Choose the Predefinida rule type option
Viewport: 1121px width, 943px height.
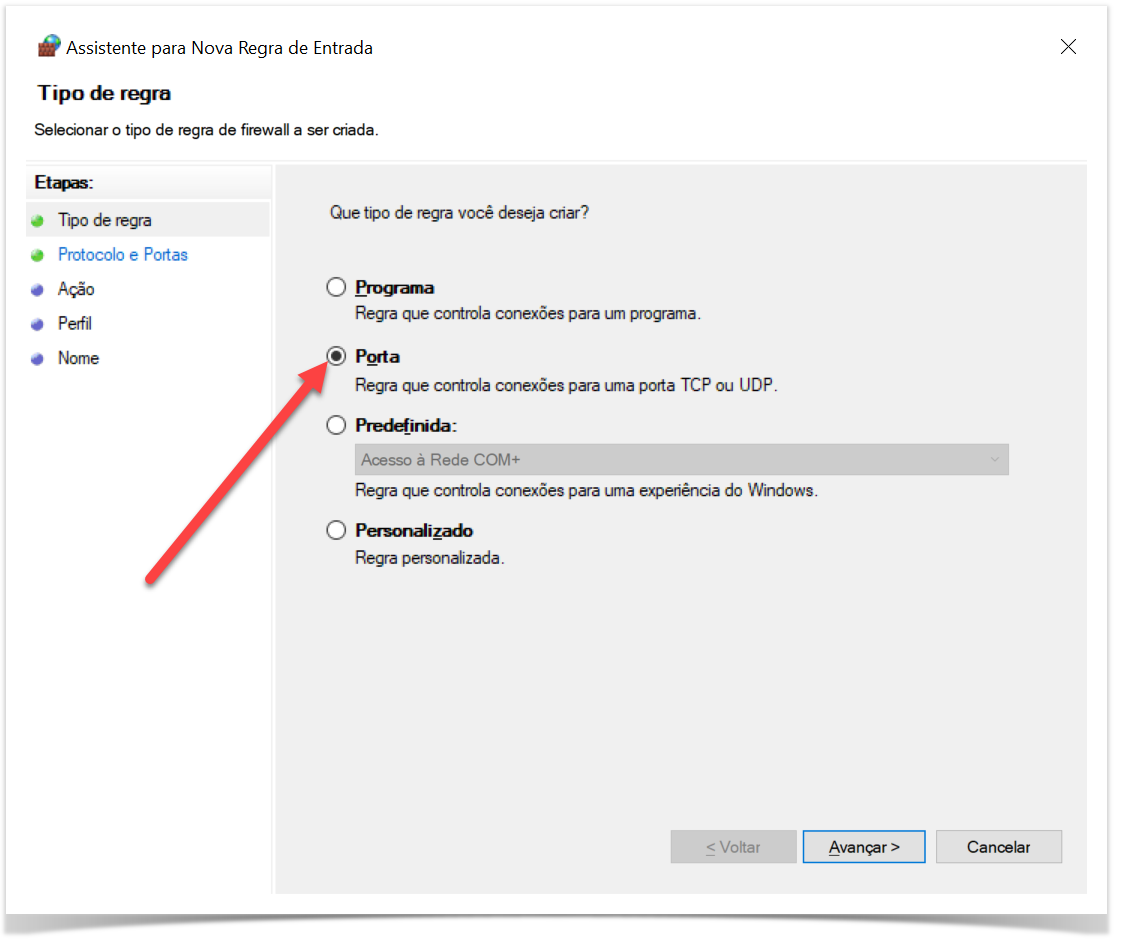coord(337,426)
